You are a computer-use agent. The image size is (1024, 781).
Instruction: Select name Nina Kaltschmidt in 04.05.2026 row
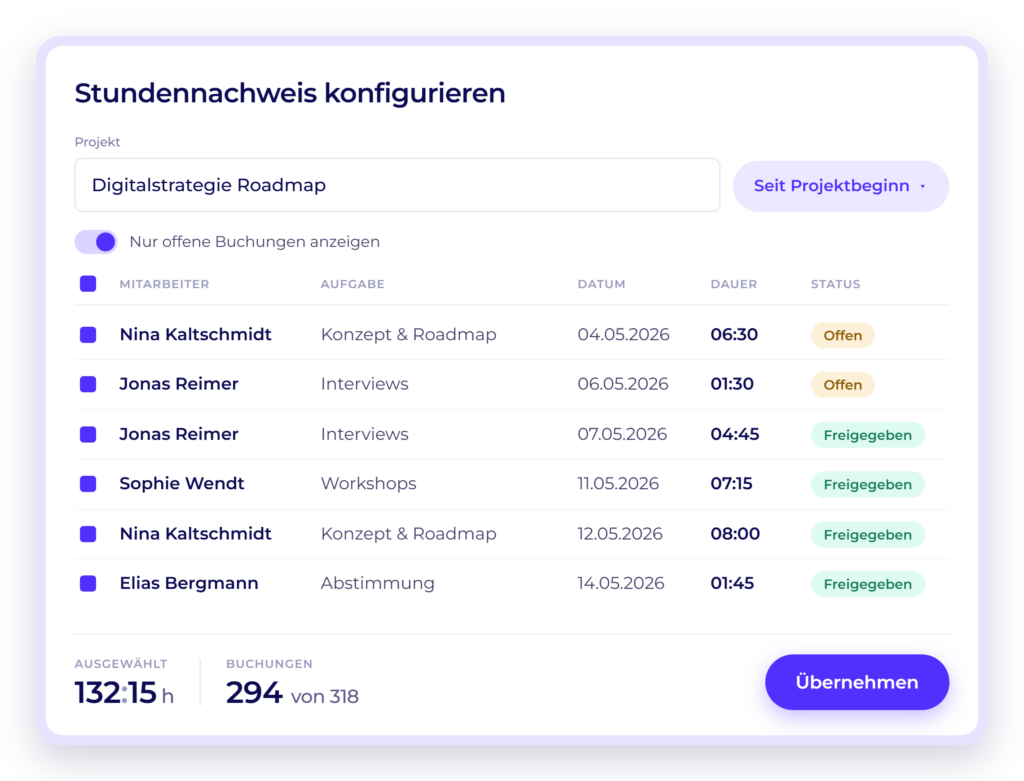(195, 334)
